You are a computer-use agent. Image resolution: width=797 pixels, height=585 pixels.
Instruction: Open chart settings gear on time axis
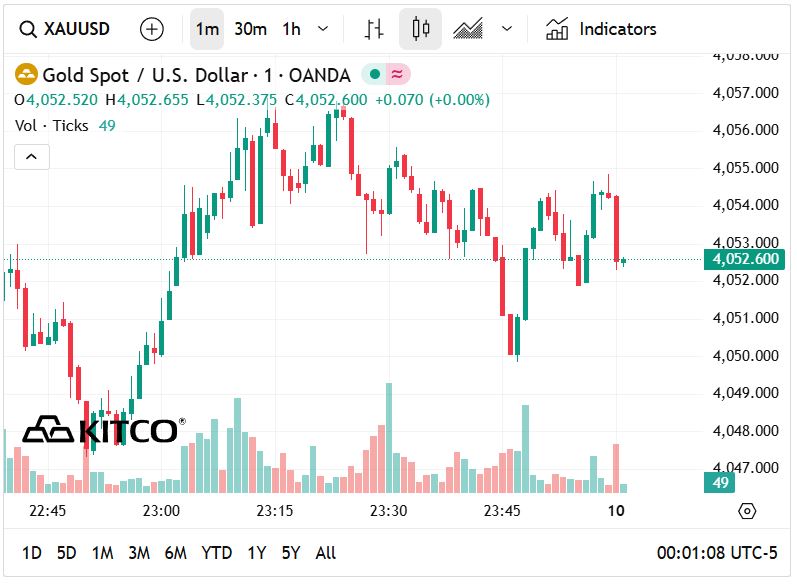746,511
